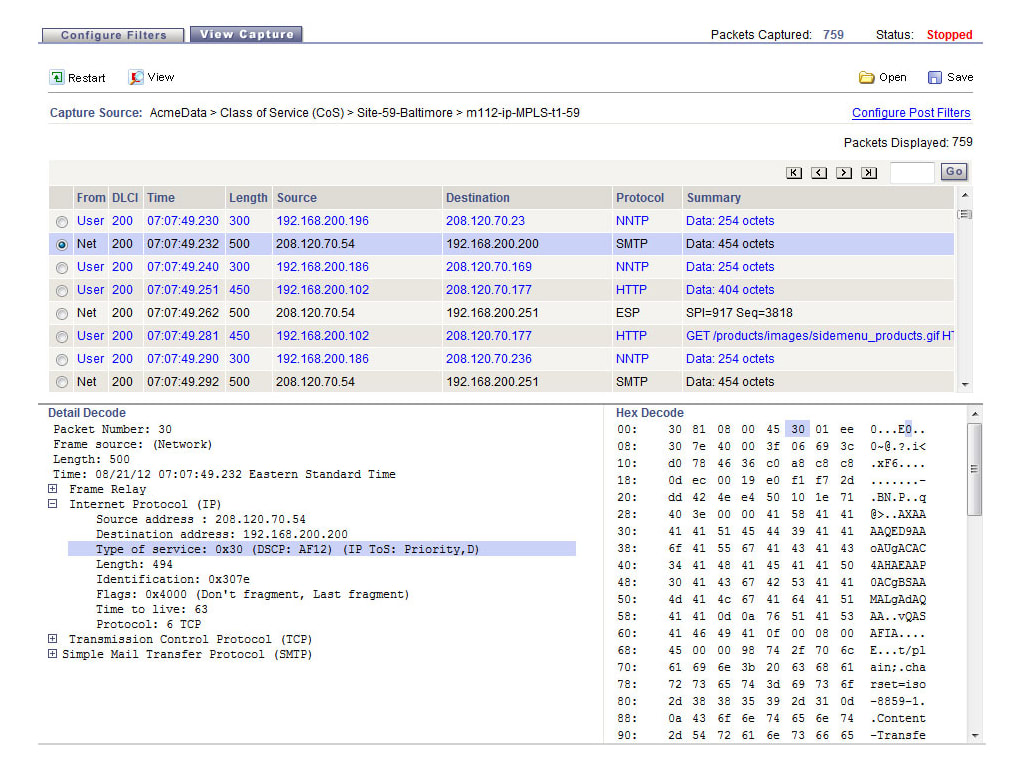Image resolution: width=1024 pixels, height=768 pixels.
Task: Select radio for packet at 07:07:49.281
Action: pos(62,337)
